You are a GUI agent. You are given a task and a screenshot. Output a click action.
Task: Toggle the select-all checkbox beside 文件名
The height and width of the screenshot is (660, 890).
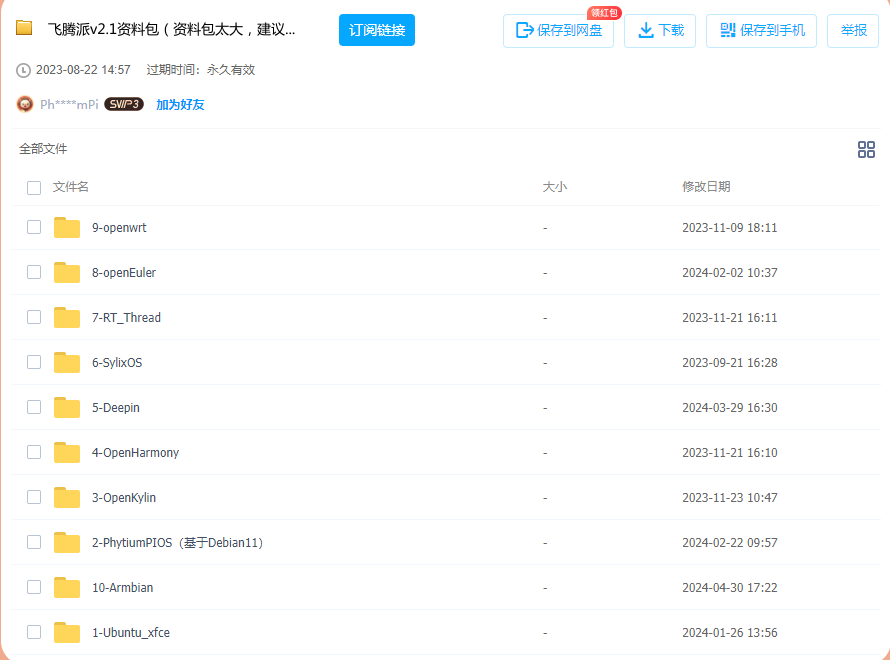[x=34, y=187]
